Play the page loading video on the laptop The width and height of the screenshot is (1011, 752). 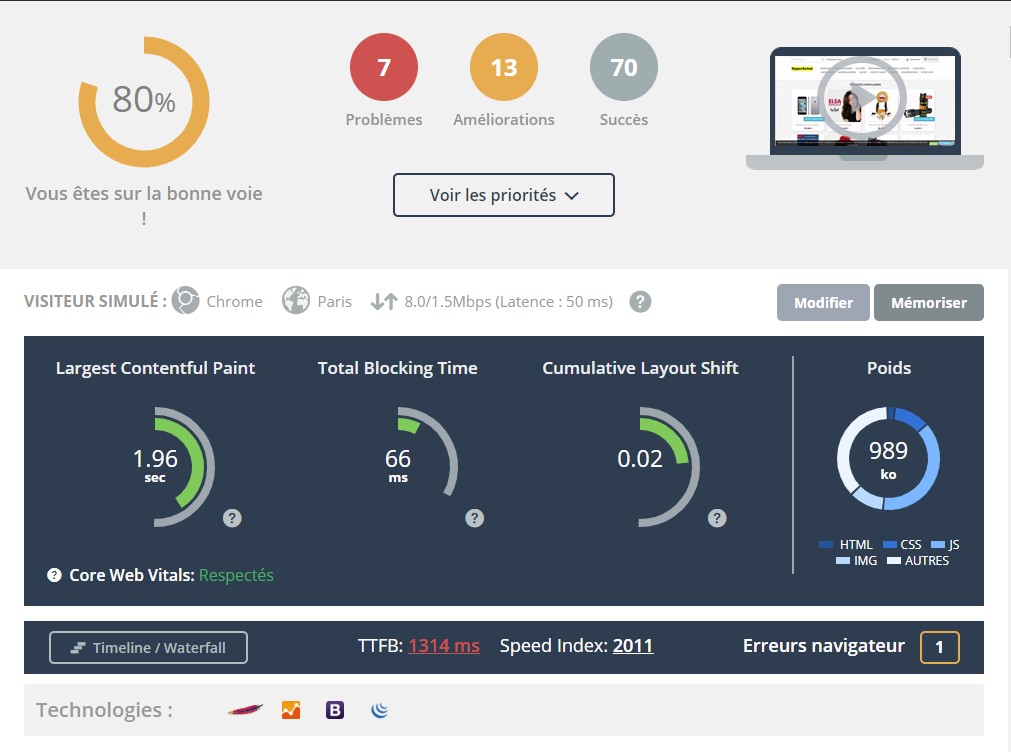pyautogui.click(x=861, y=98)
